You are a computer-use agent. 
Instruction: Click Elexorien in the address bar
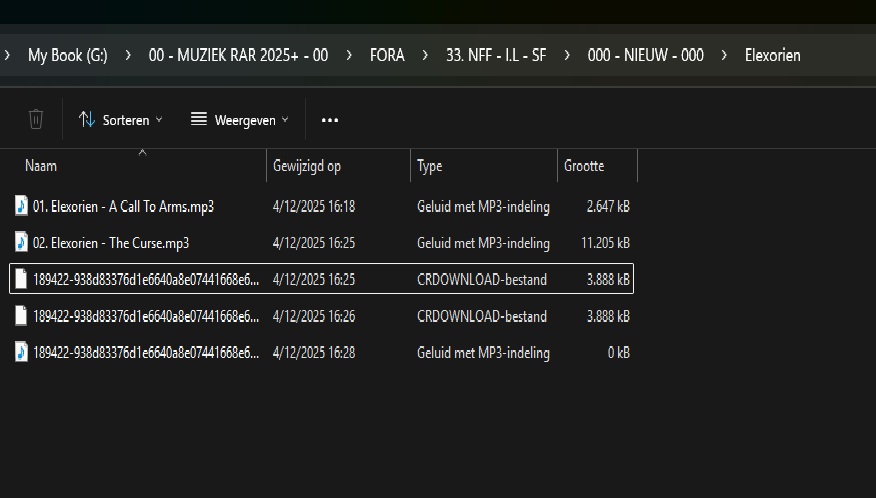point(772,55)
